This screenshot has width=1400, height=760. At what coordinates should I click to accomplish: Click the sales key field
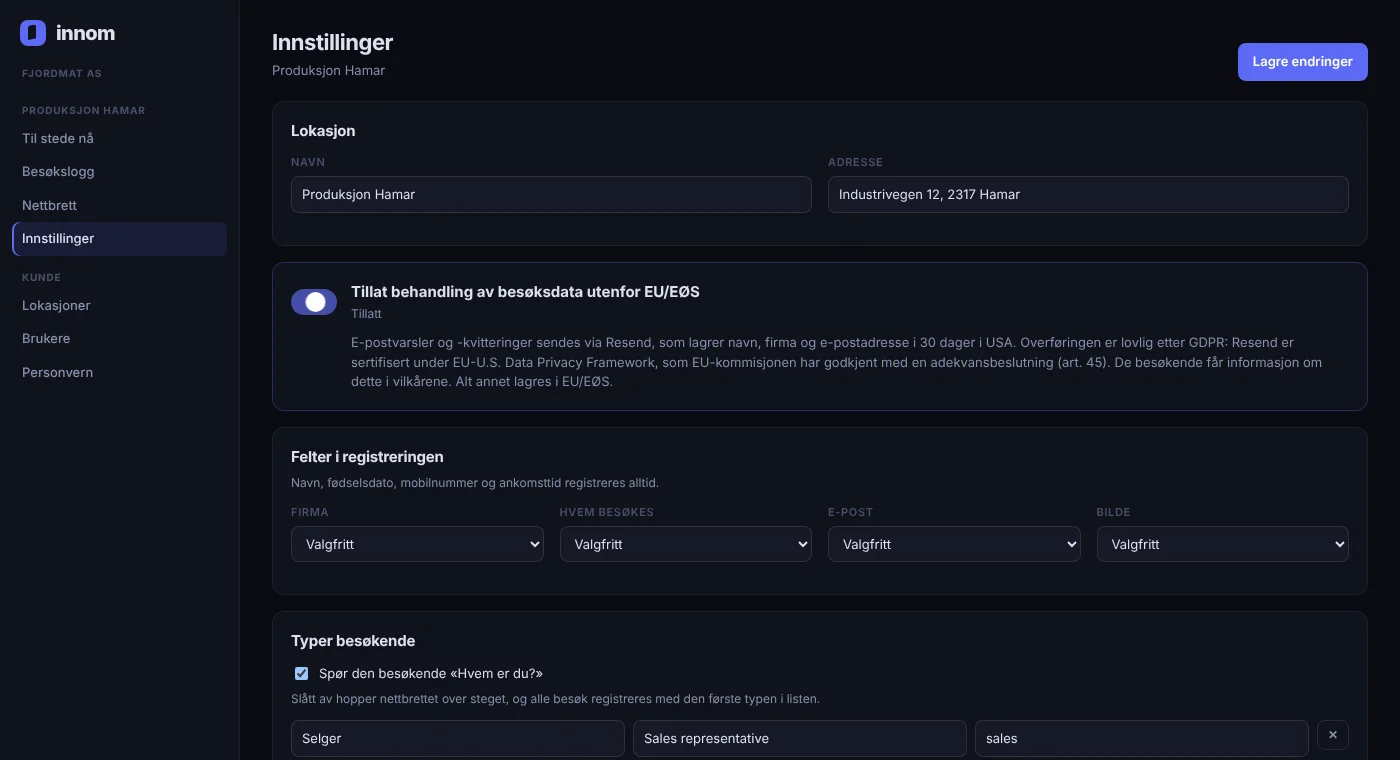click(x=1142, y=738)
